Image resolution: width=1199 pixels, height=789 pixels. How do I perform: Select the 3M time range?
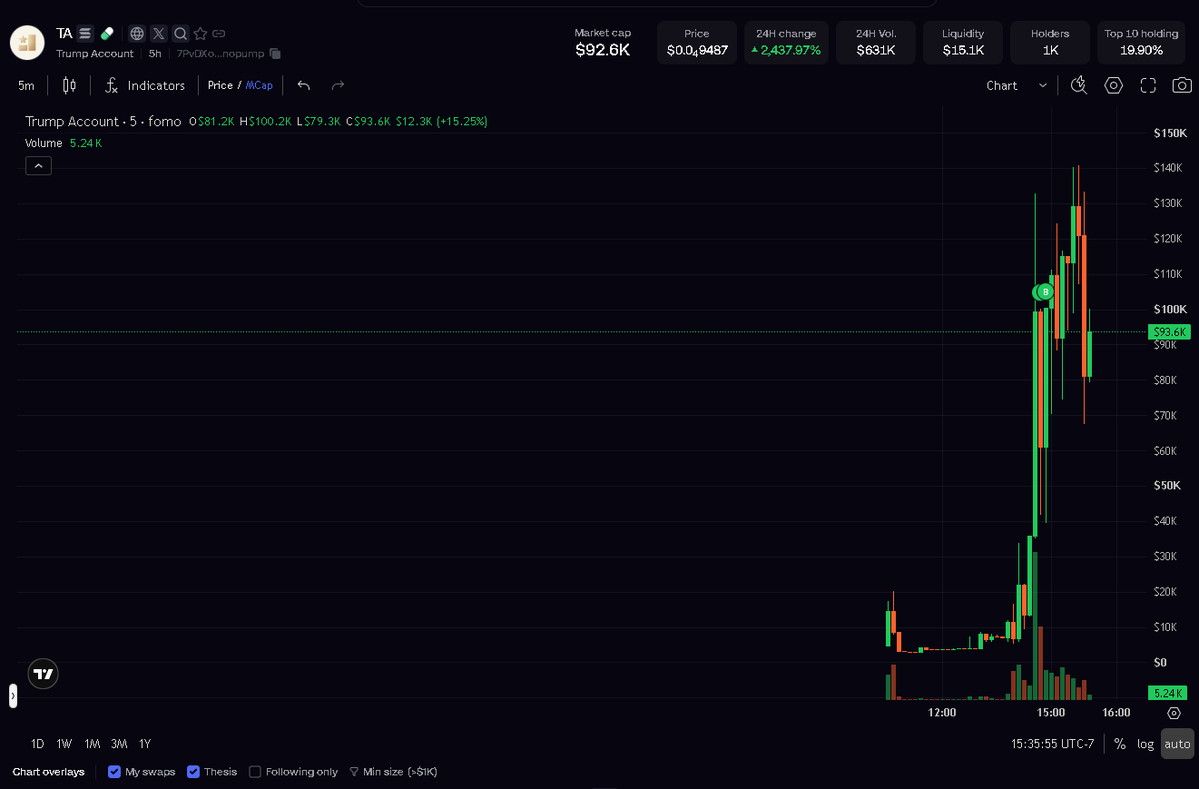point(119,744)
